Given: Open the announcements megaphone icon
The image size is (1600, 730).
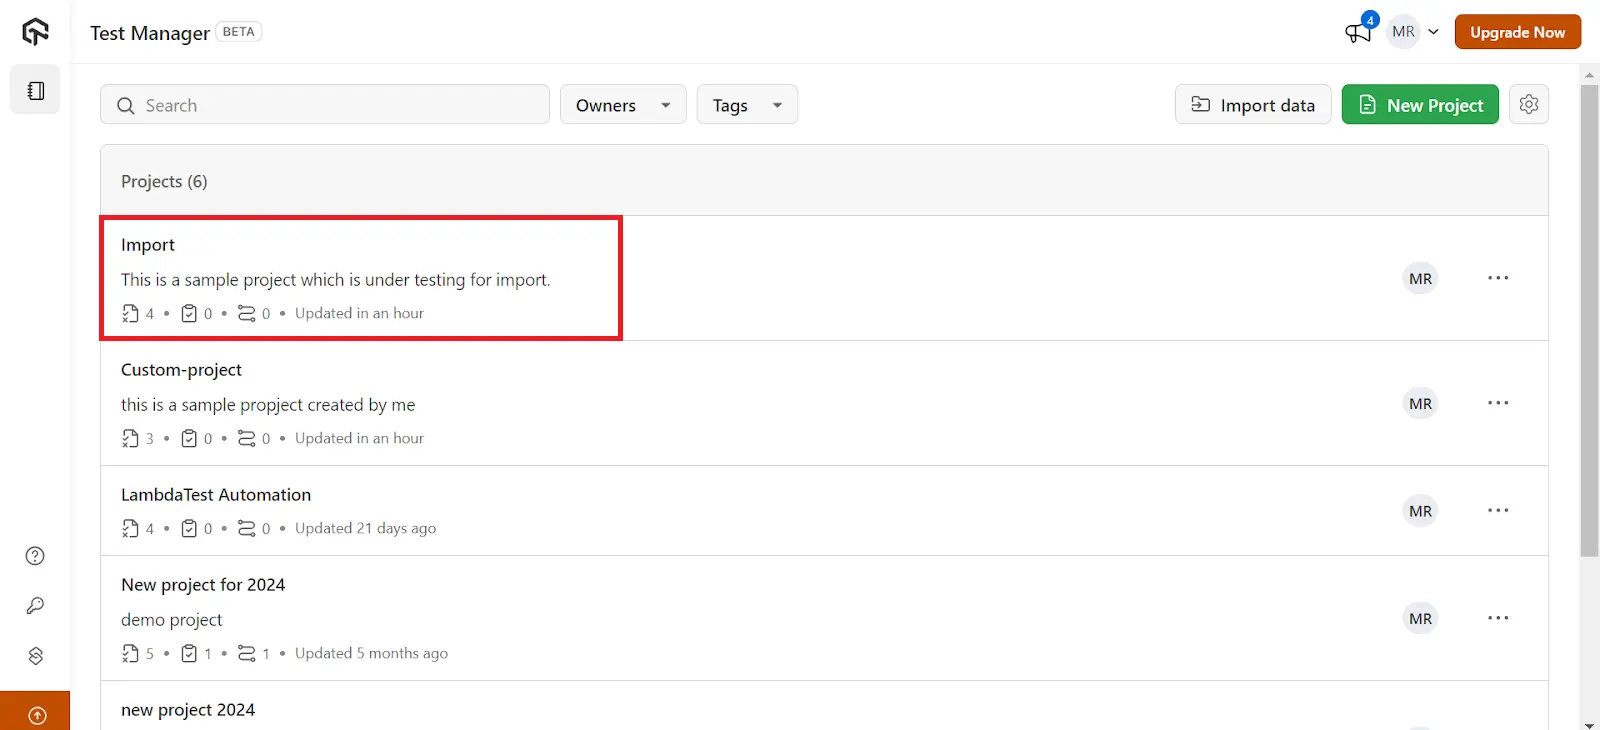Looking at the screenshot, I should 1358,32.
